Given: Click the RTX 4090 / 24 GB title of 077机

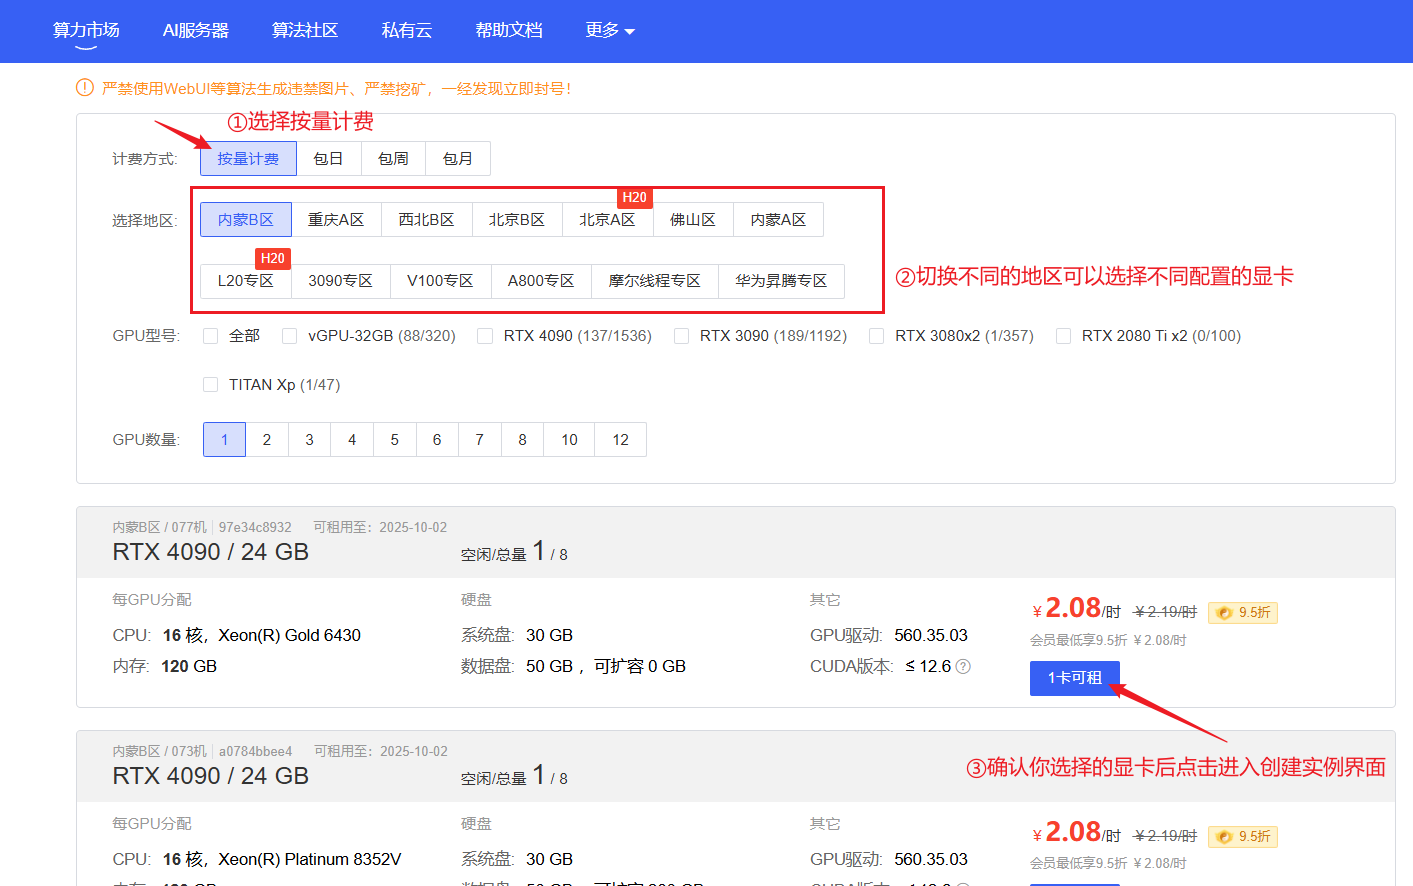Looking at the screenshot, I should pyautogui.click(x=211, y=552).
